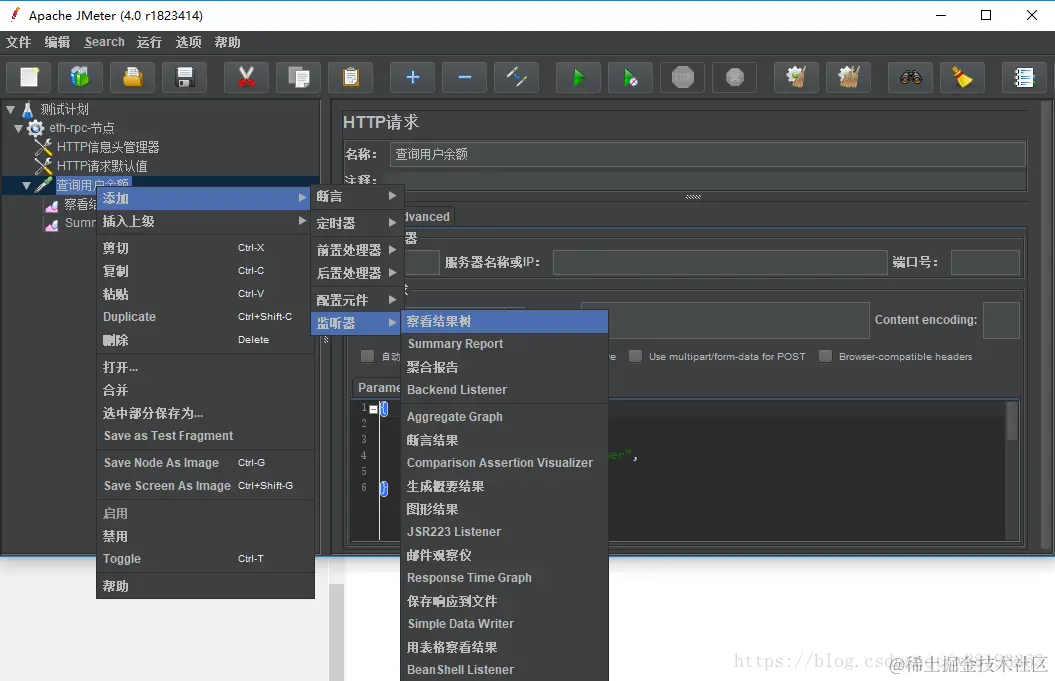Select HTTP请求默认值 in the tree

coord(102,166)
